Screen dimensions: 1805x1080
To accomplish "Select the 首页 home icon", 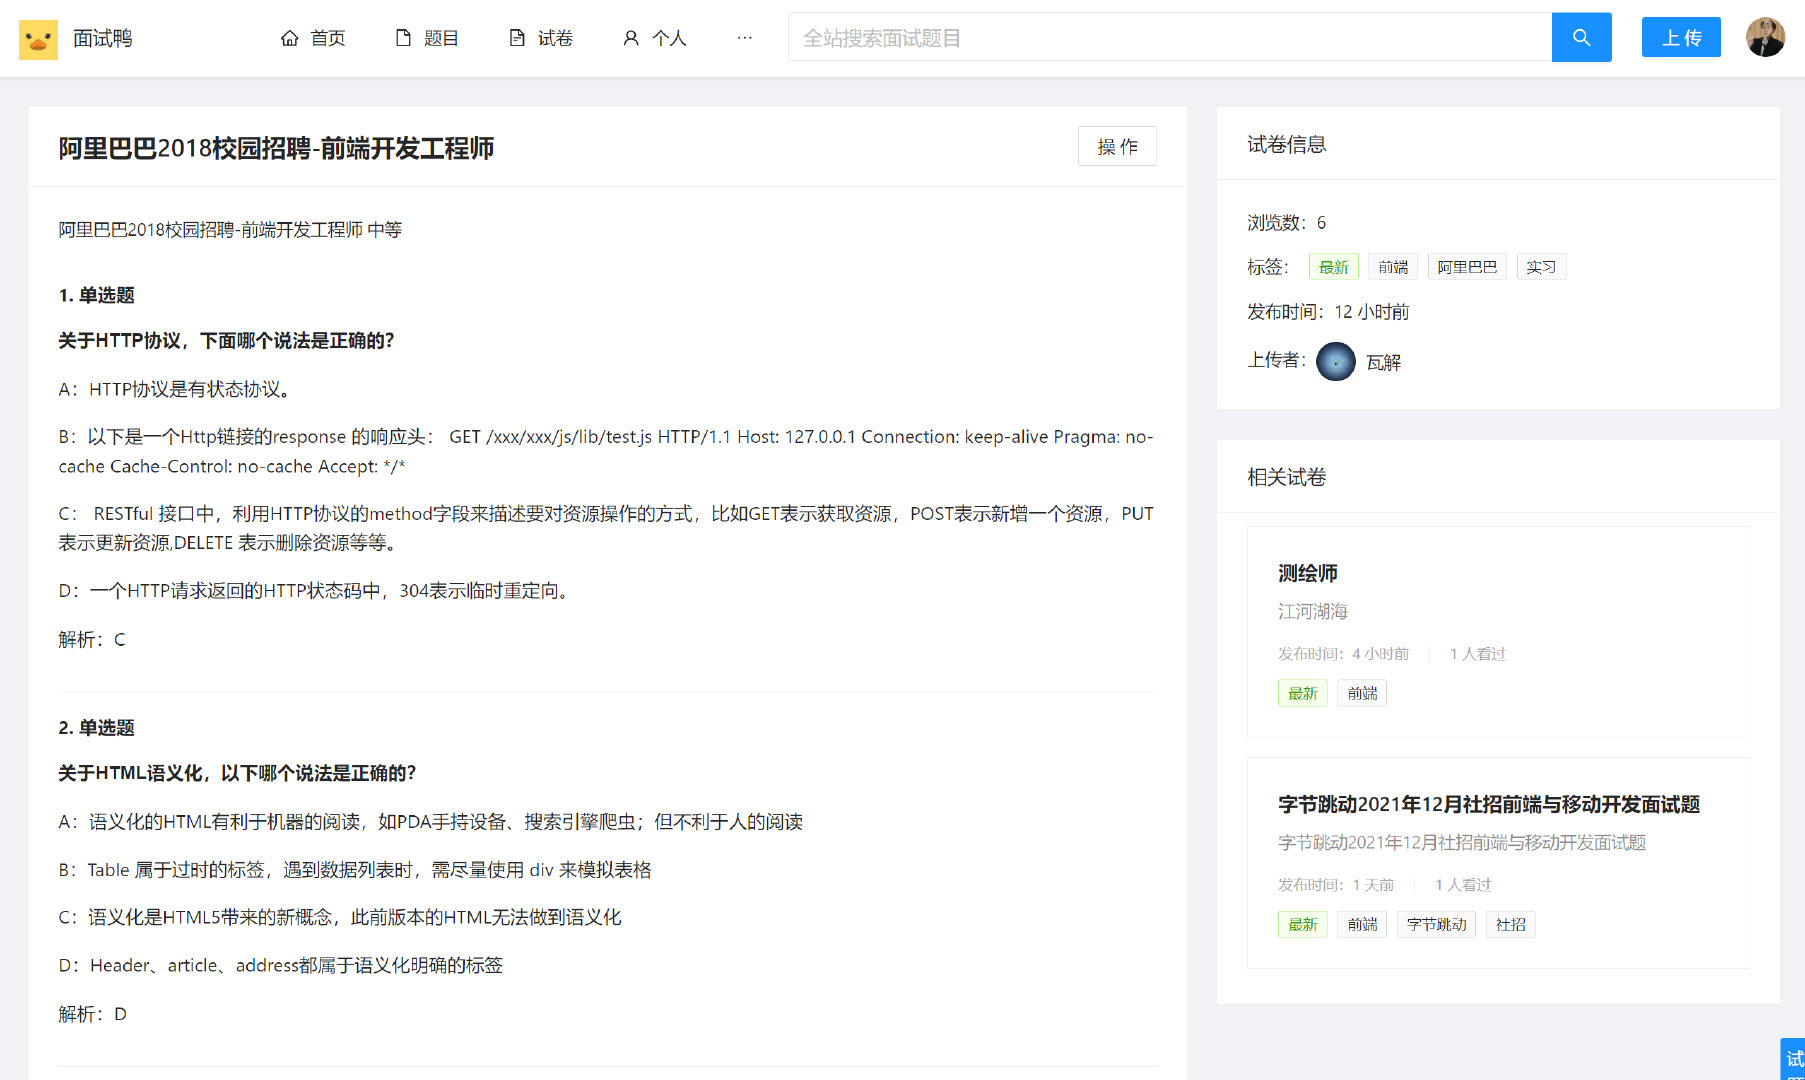I will [289, 37].
